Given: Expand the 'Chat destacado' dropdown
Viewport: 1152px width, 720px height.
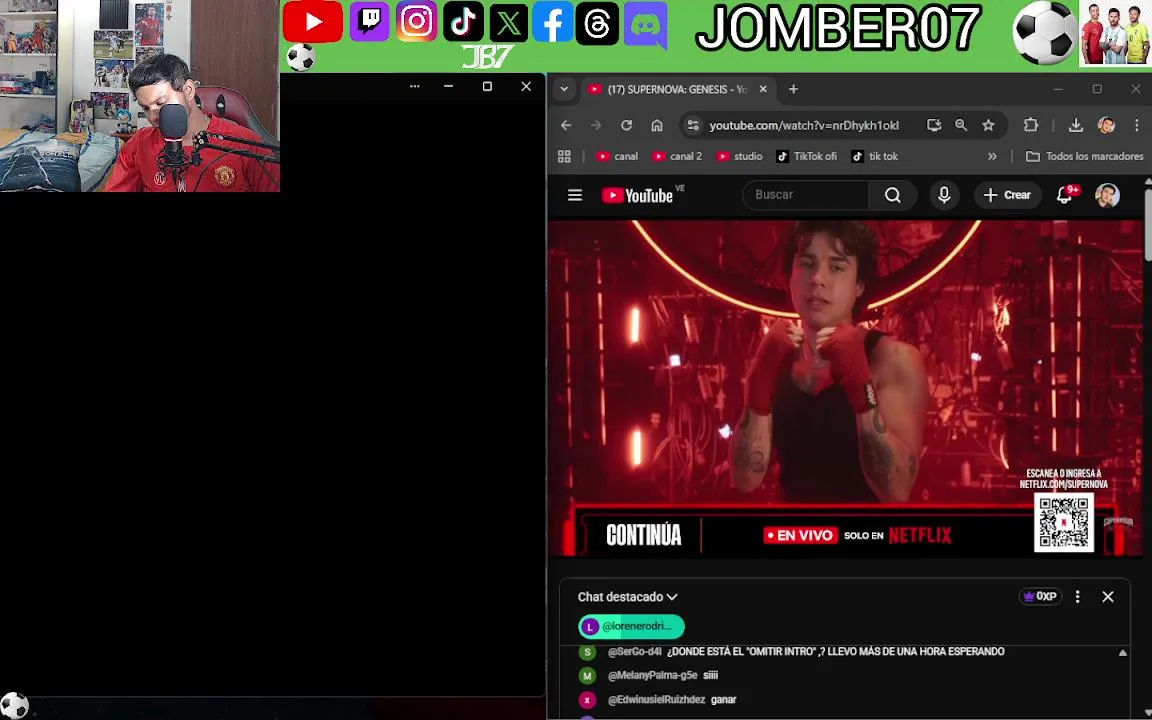Looking at the screenshot, I should click(x=627, y=597).
